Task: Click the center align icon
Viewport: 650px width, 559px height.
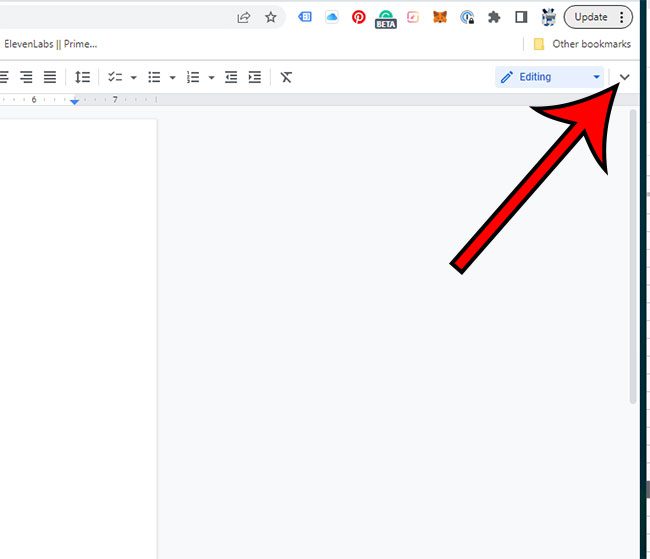Action: pos(5,77)
